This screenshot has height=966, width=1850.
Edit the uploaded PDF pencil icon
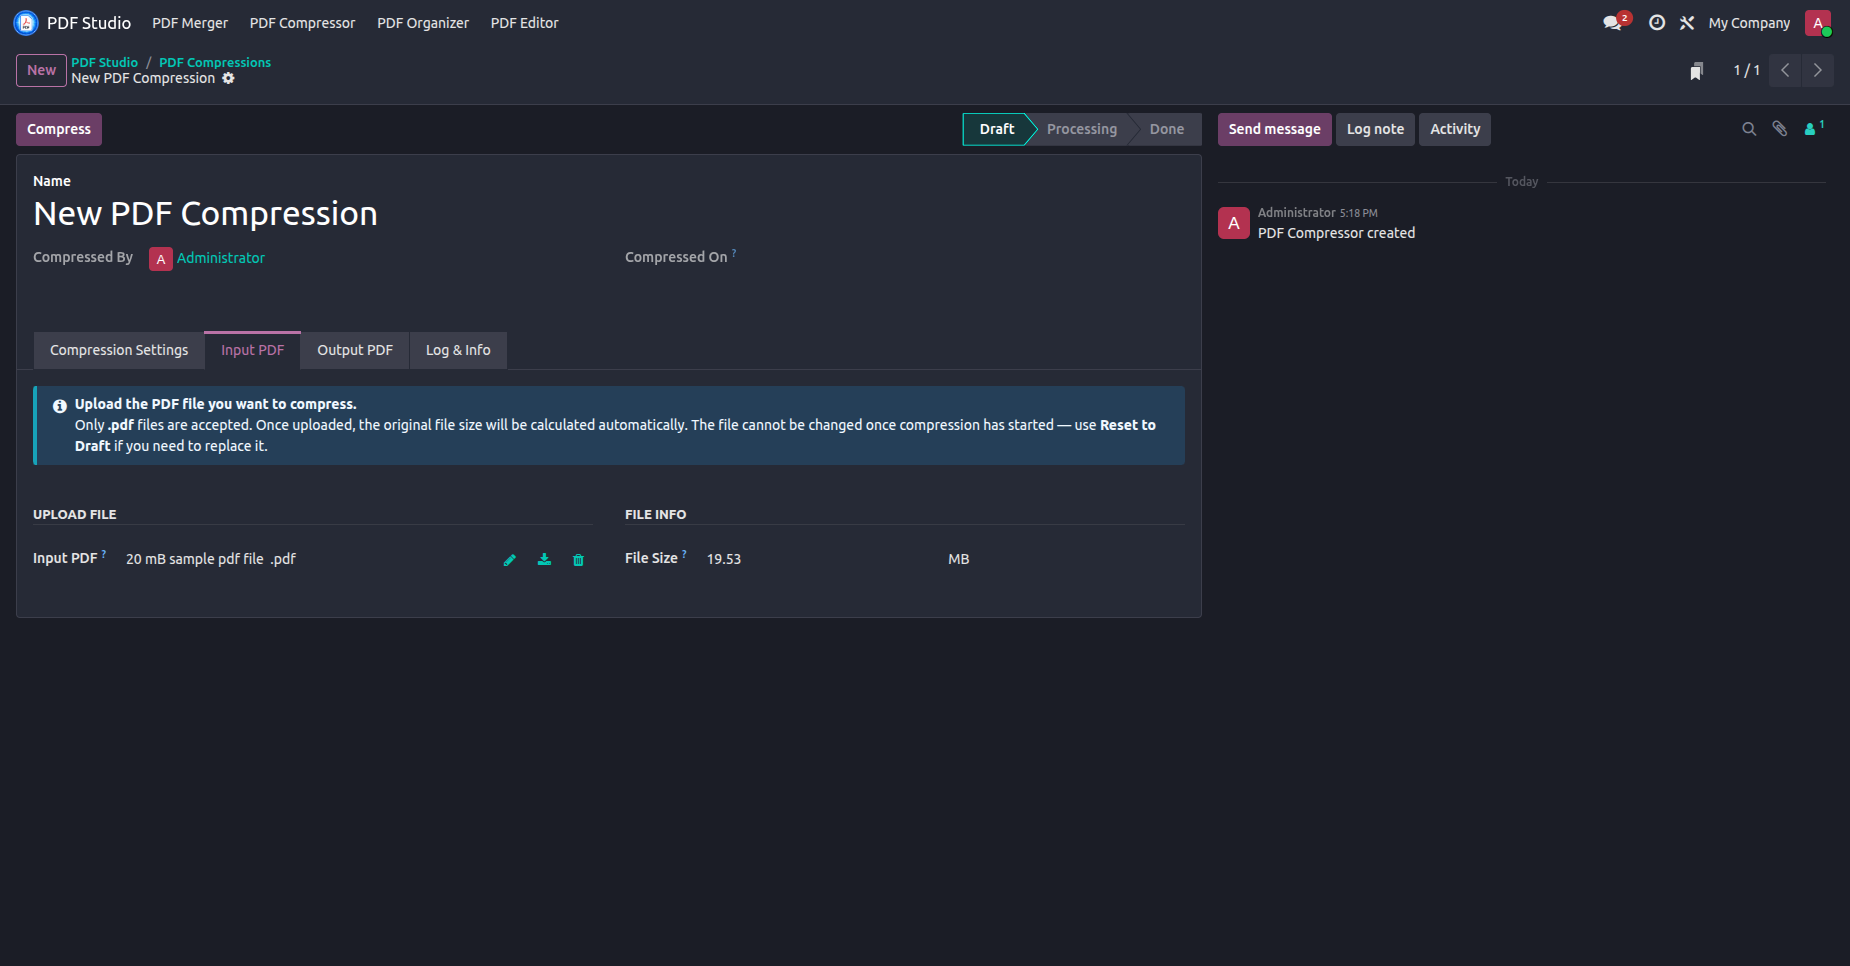click(510, 560)
